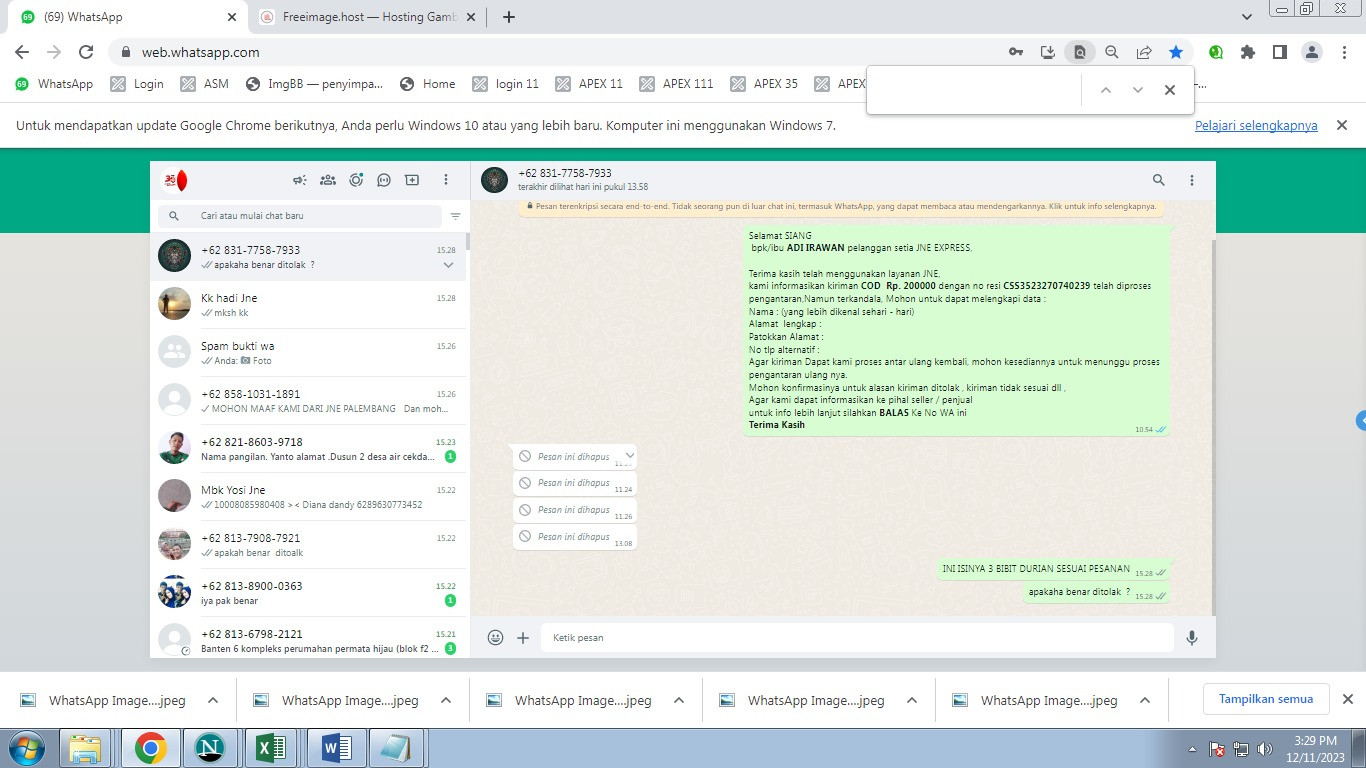Click the find-in-page text field
Image resolution: width=1366 pixels, height=768 pixels.
click(975, 90)
